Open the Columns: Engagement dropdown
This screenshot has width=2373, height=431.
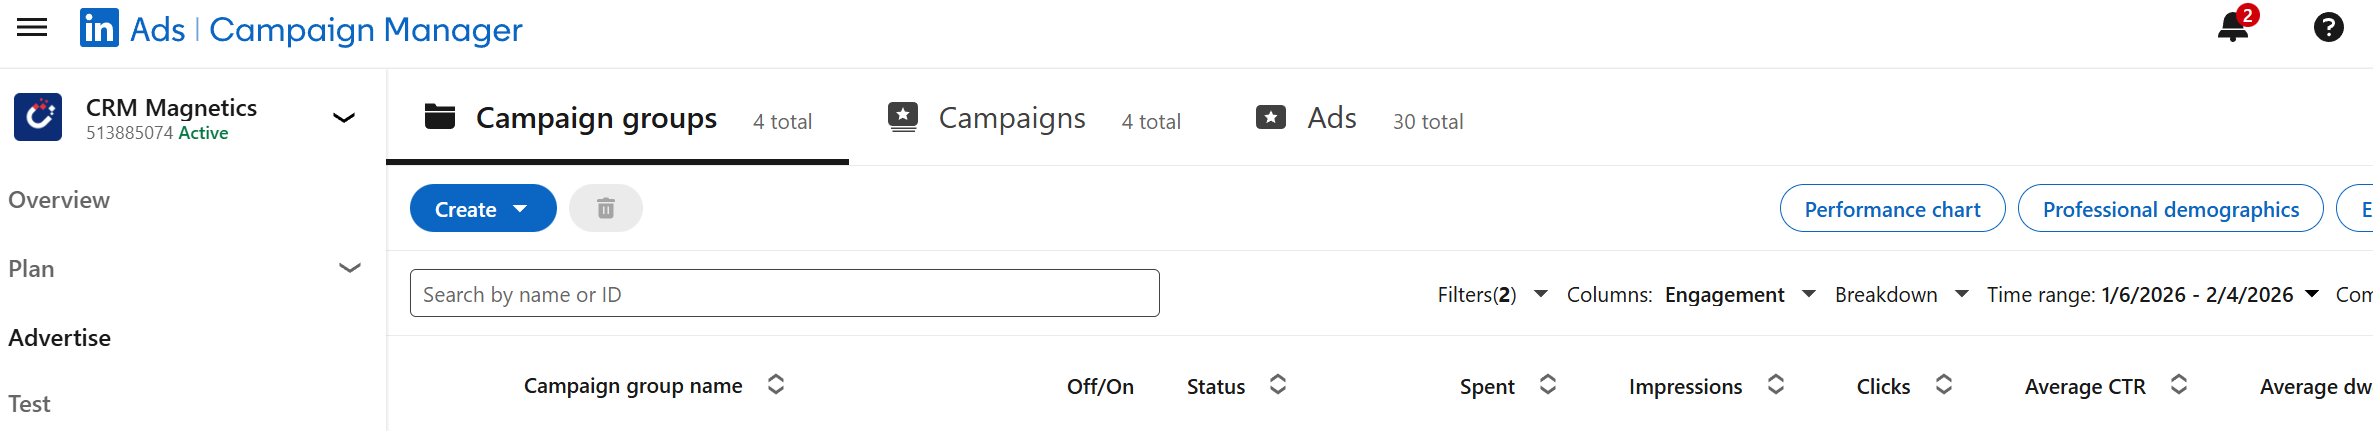tap(1690, 294)
